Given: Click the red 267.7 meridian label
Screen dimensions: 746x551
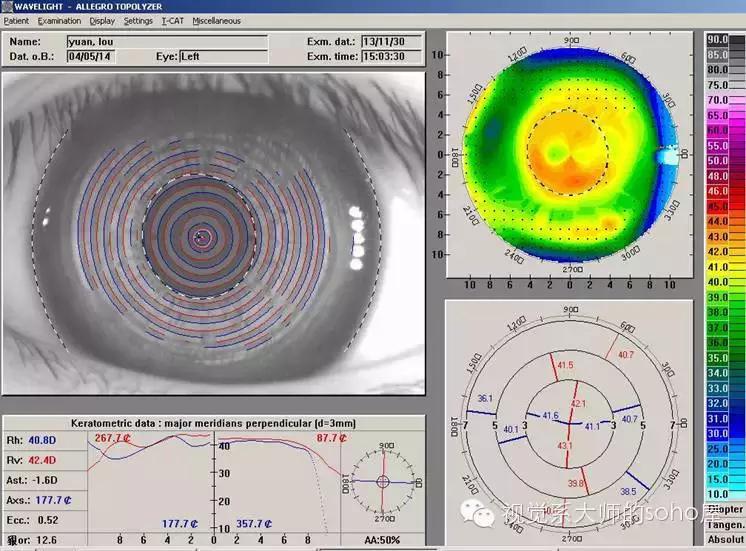Looking at the screenshot, I should pyautogui.click(x=112, y=438).
